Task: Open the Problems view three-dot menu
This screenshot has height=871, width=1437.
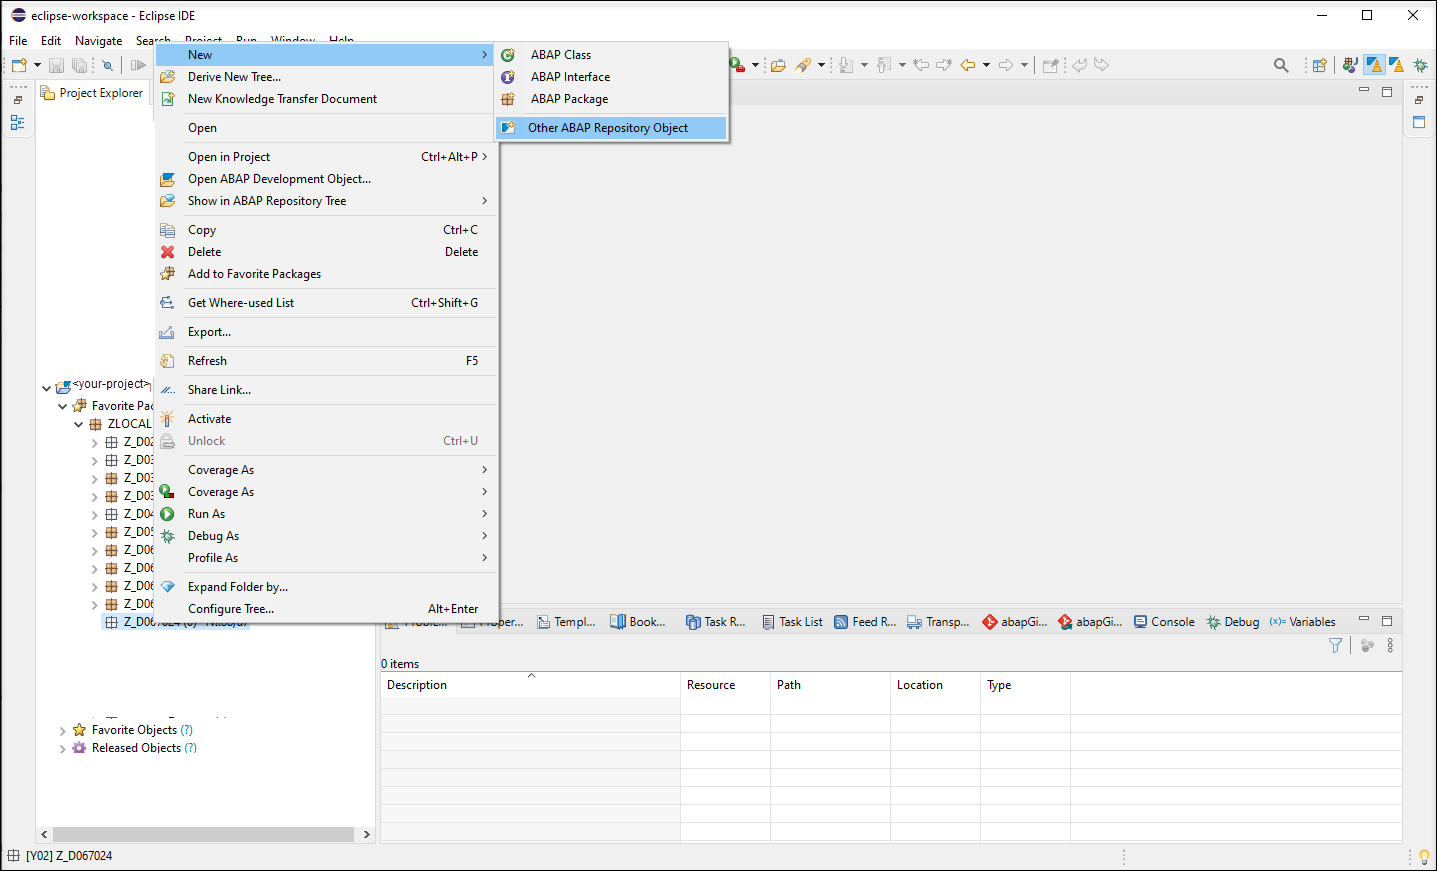Action: (x=1390, y=646)
